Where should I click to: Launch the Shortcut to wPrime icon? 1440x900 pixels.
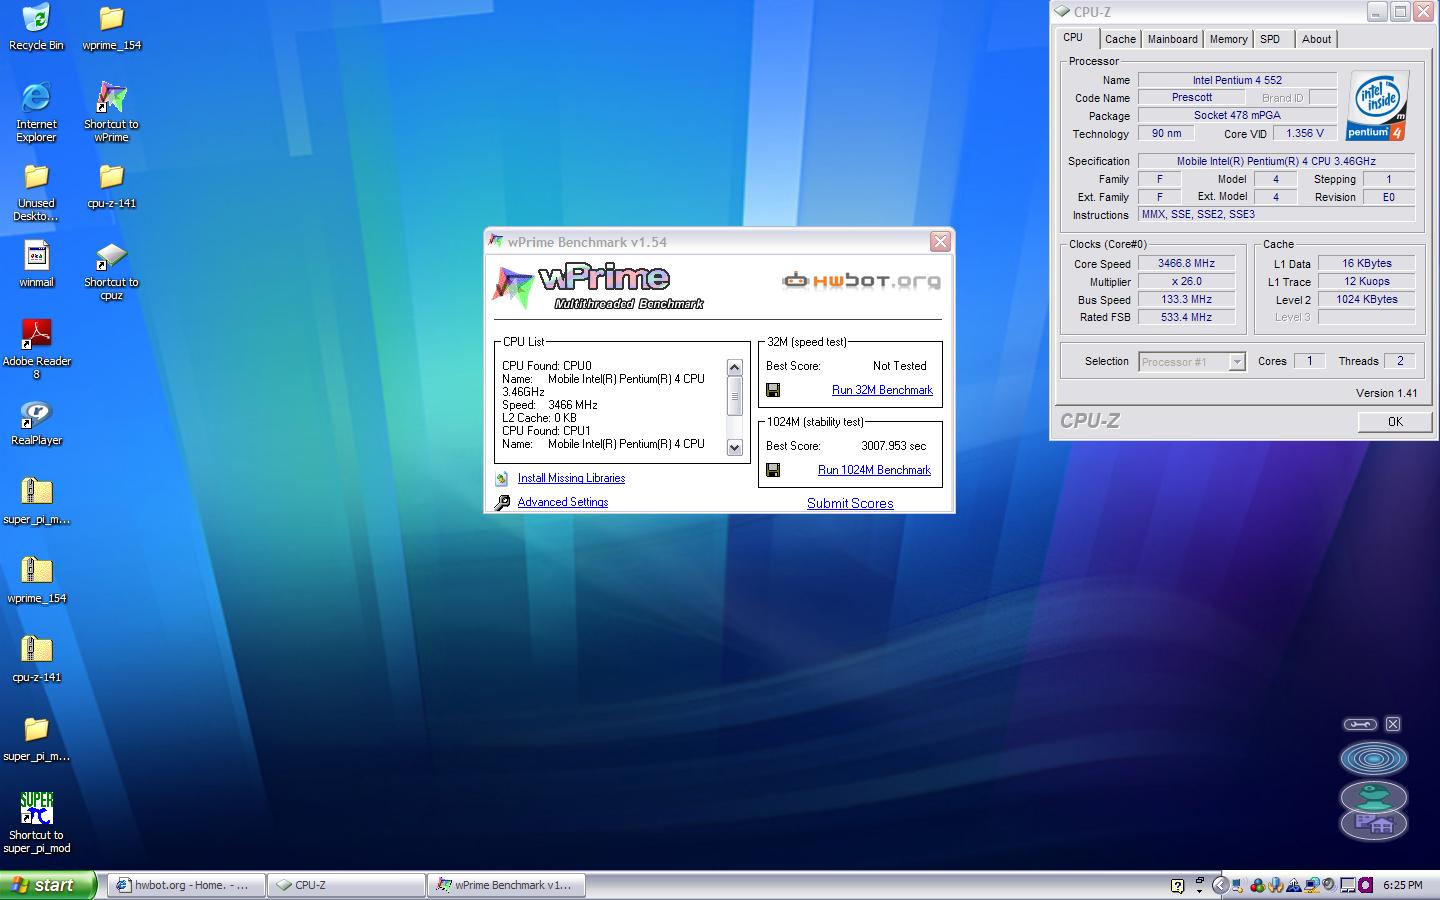(x=111, y=111)
